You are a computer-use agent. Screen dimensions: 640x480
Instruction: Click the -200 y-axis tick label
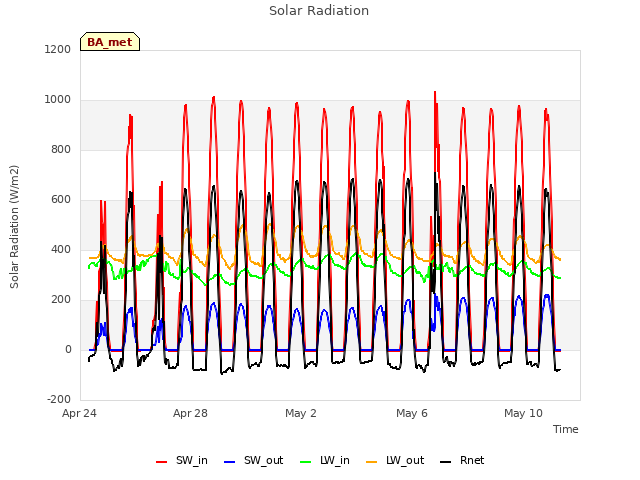point(59,399)
